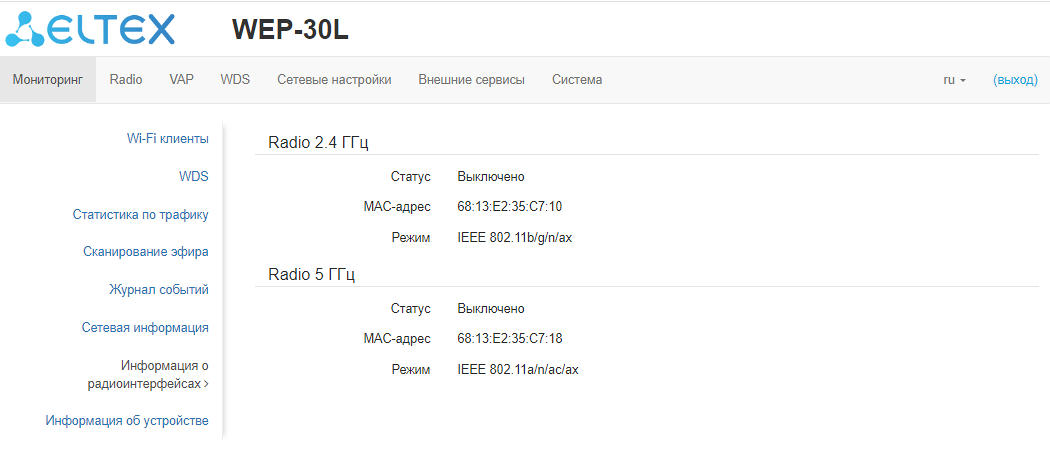
Task: Open Сетевые настройки tab
Action: tap(334, 80)
